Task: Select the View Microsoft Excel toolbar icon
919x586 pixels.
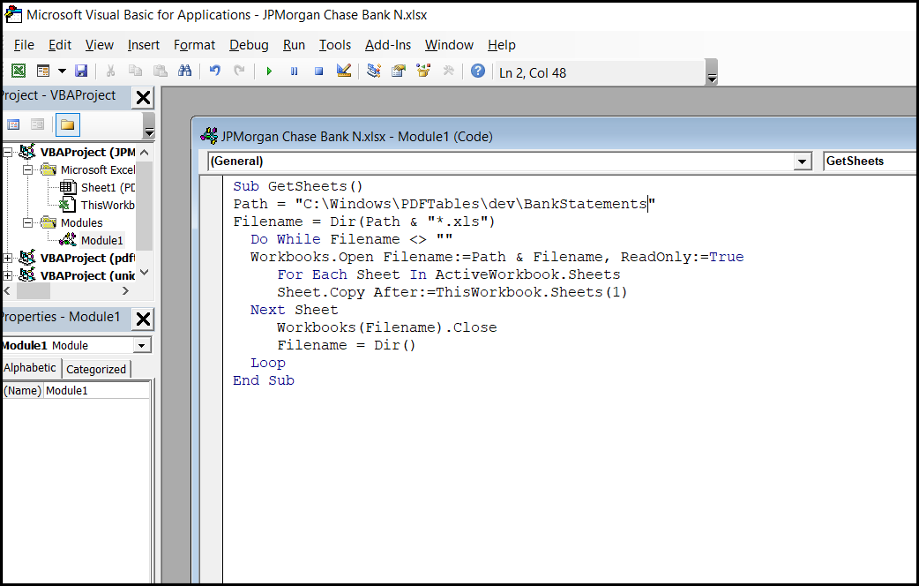Action: (x=18, y=70)
